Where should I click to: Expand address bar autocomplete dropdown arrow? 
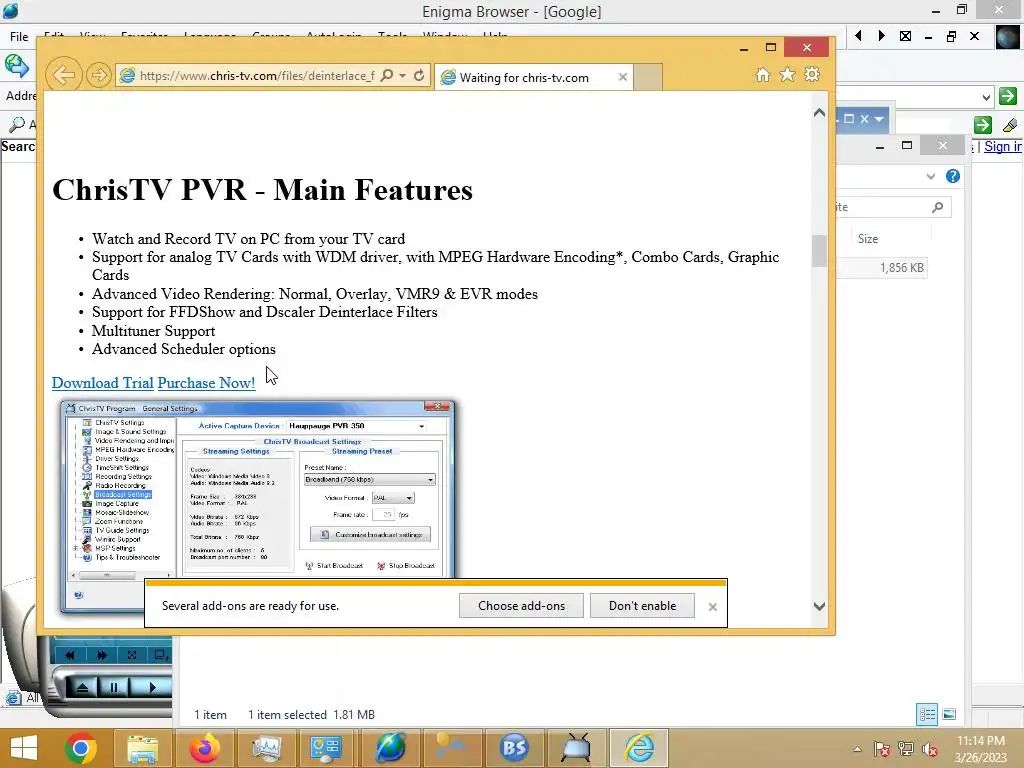[402, 76]
